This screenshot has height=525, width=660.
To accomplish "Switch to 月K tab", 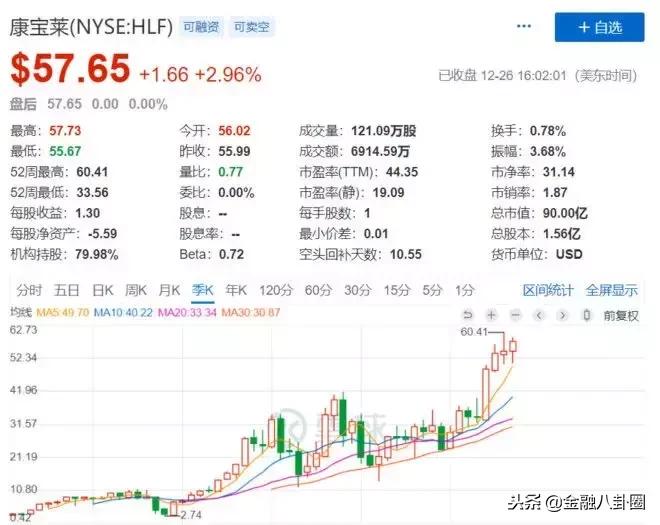I will click(x=169, y=290).
